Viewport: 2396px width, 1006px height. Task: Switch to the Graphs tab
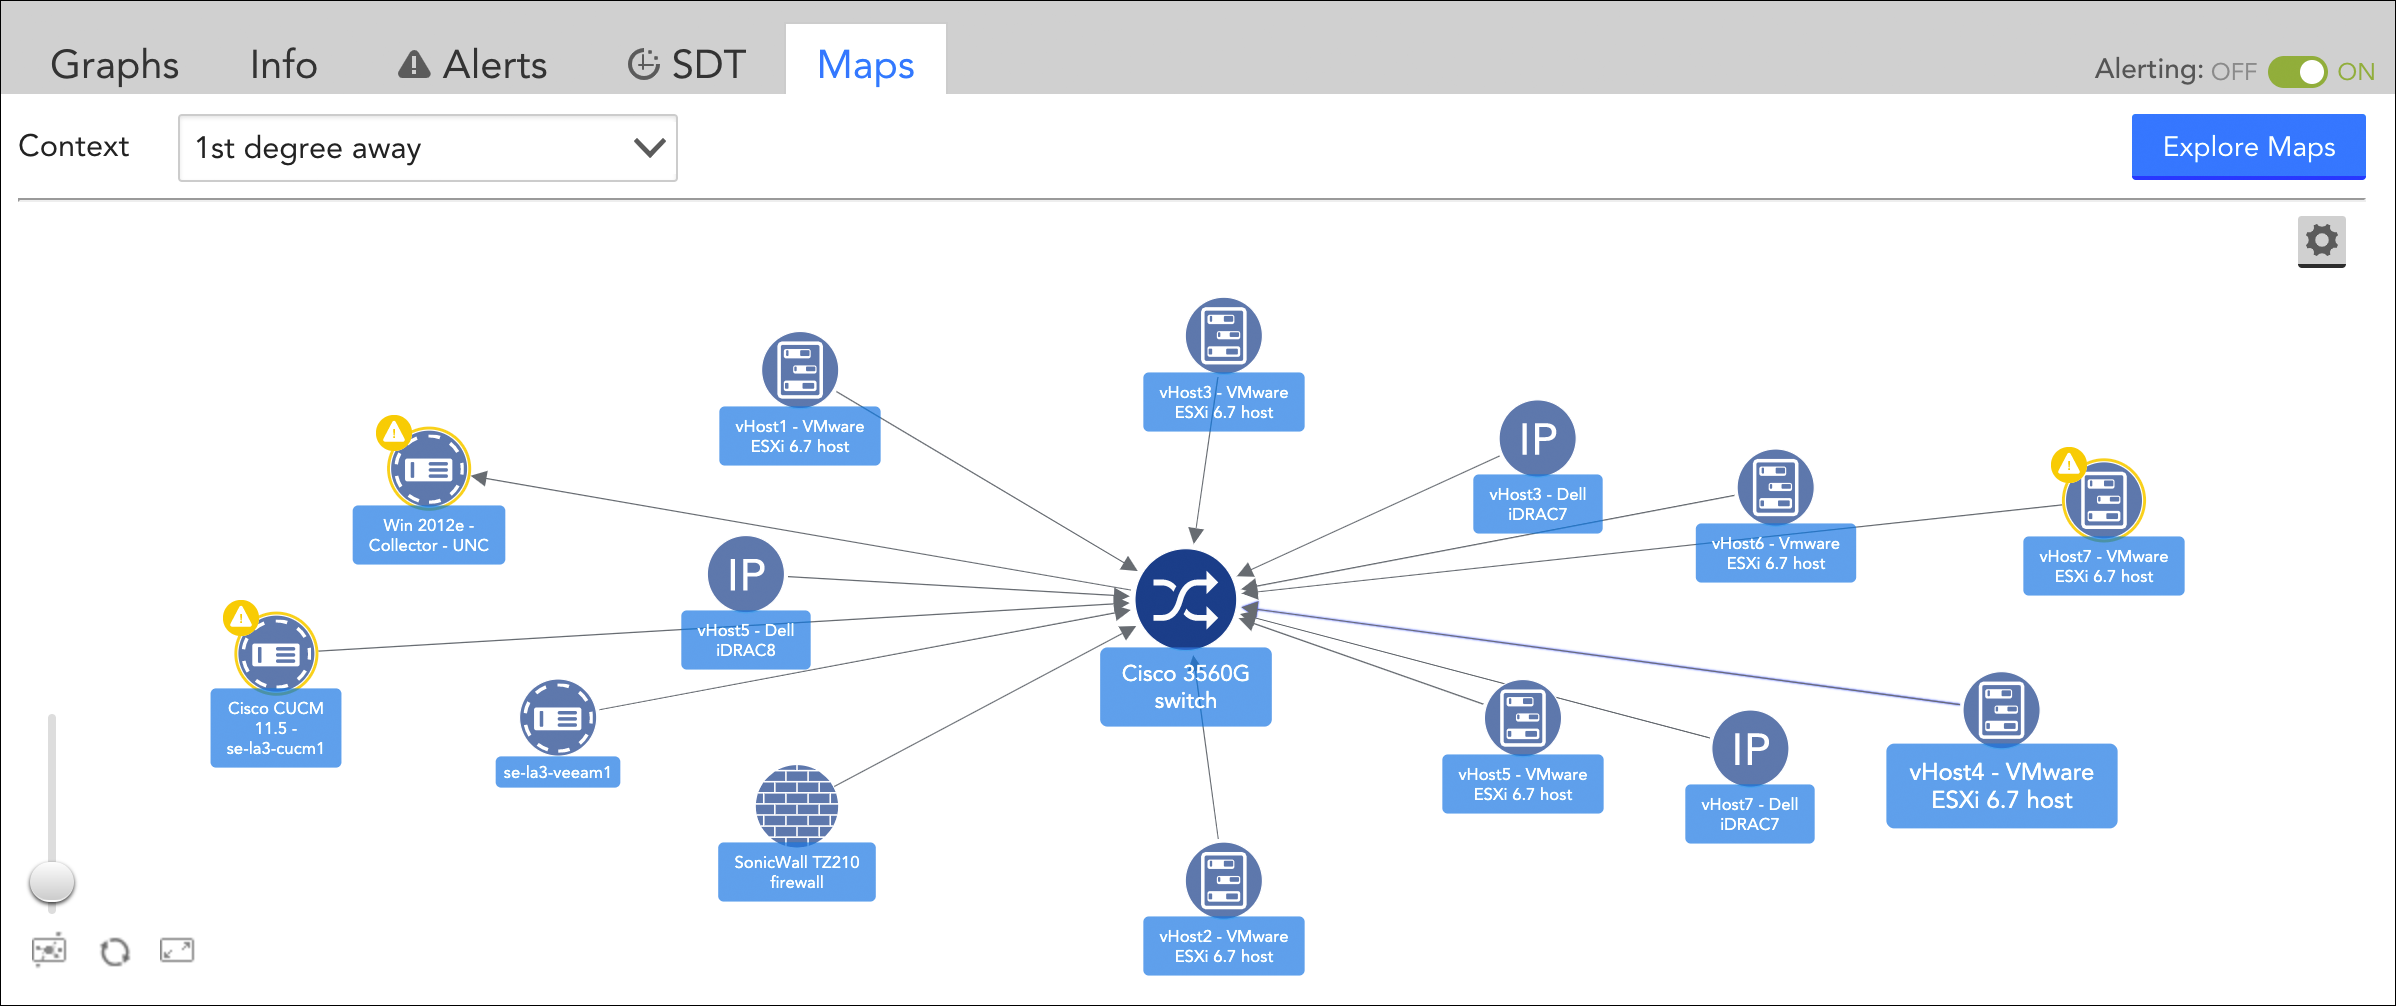pos(115,65)
